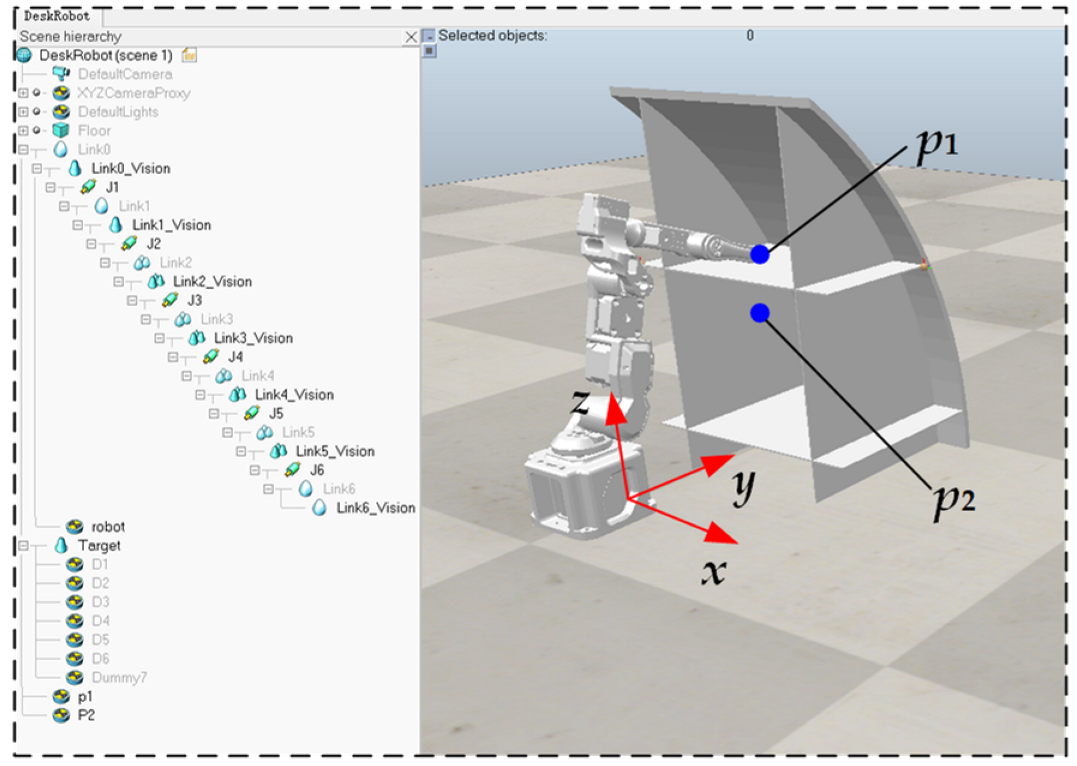The width and height of the screenshot is (1077, 766).
Task: Select D5 under Target
Action: click(x=100, y=640)
